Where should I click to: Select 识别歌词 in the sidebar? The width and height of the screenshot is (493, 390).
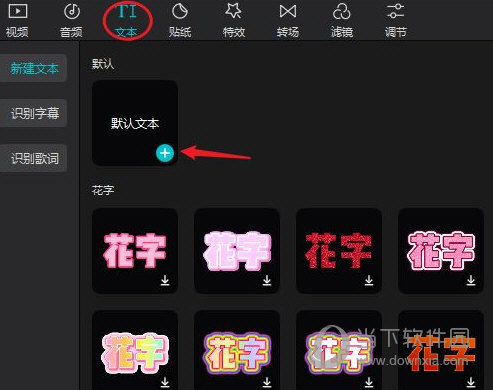(x=33, y=158)
